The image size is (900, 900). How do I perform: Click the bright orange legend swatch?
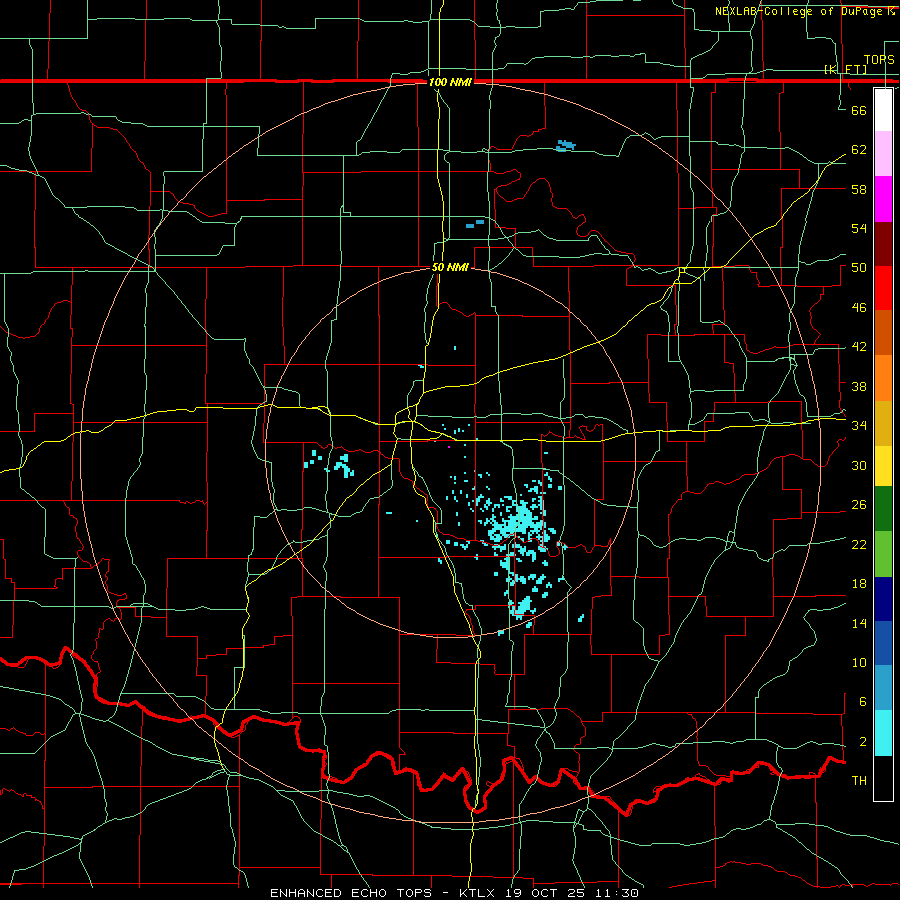[883, 378]
